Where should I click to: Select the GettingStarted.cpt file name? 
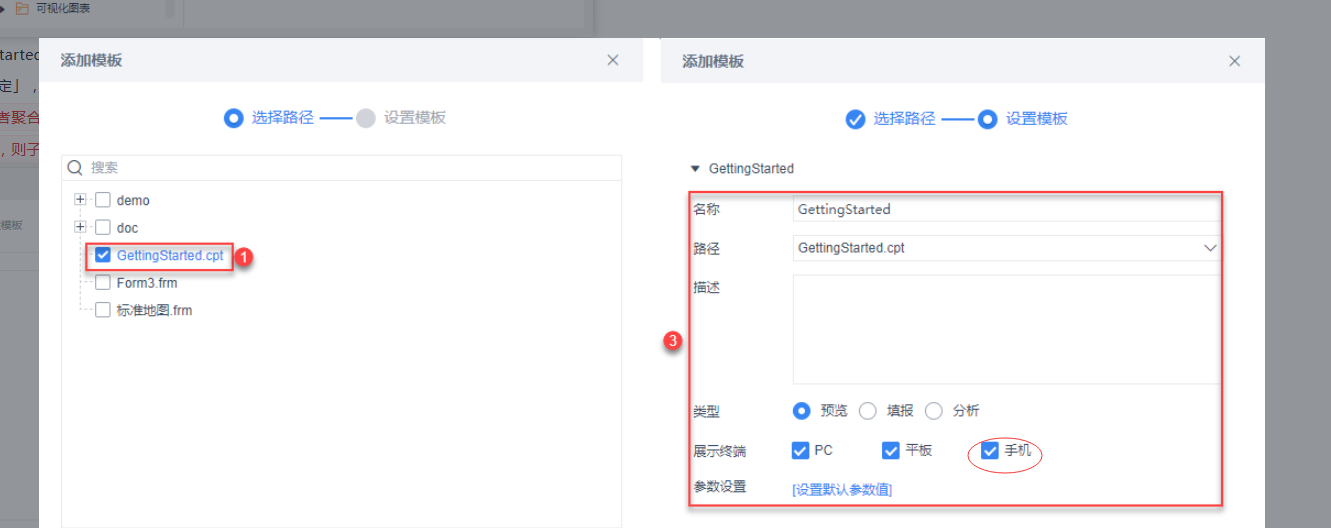(x=170, y=255)
